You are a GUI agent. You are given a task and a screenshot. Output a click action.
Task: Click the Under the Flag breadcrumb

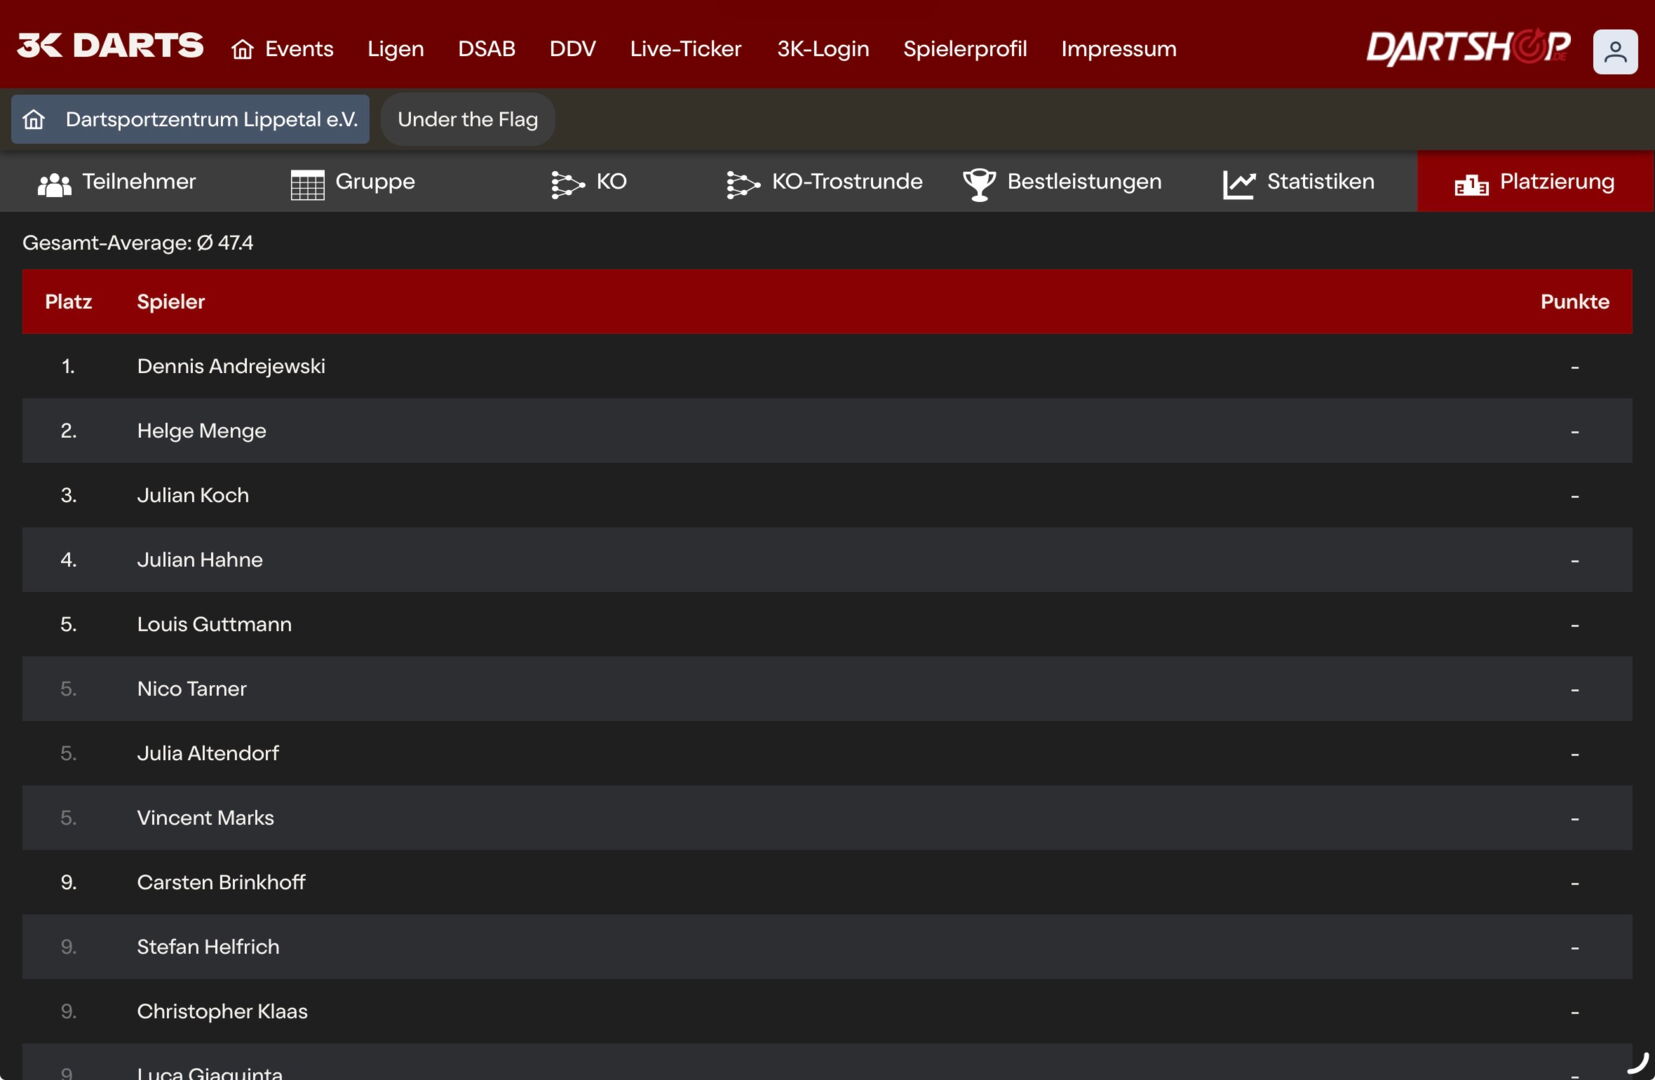(x=467, y=120)
